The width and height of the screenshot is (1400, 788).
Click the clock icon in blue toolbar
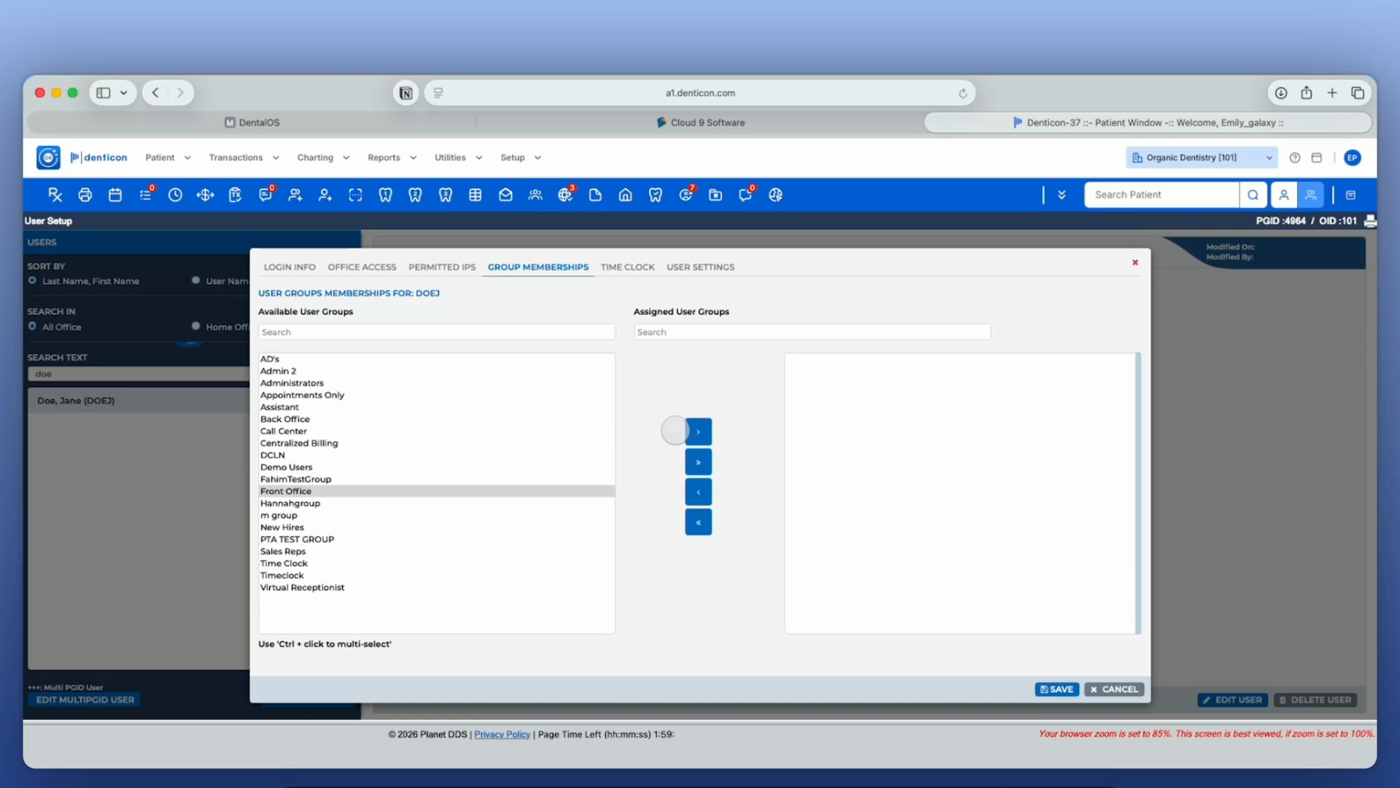pos(175,195)
